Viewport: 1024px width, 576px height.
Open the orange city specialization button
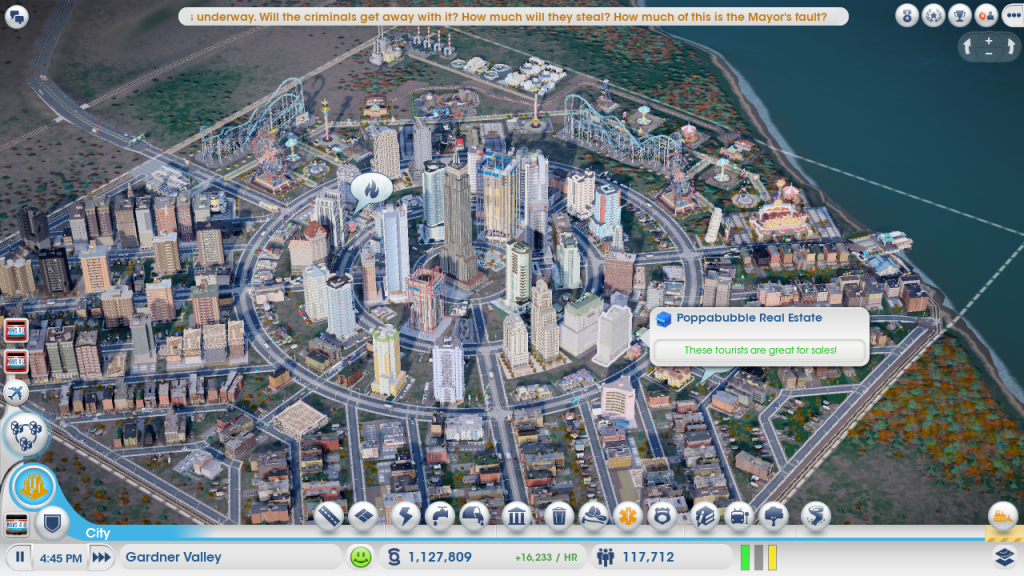(x=33, y=486)
